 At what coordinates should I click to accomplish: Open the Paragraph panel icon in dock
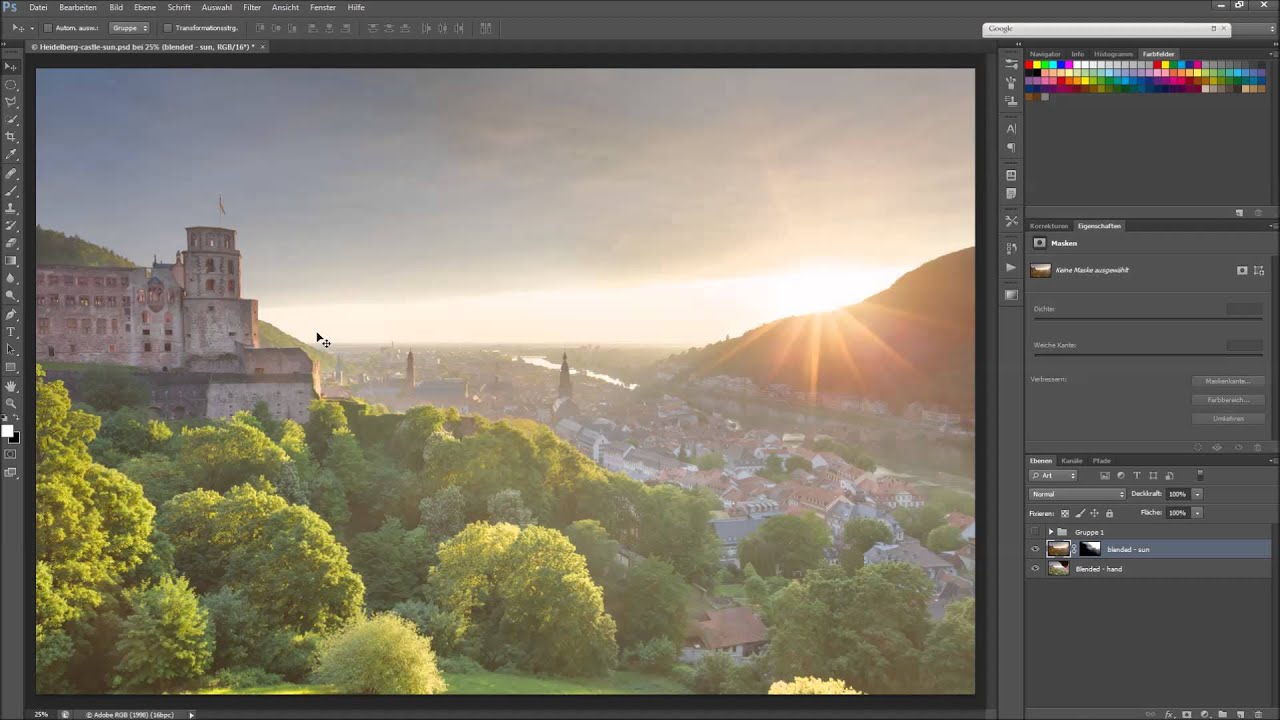click(x=1011, y=147)
